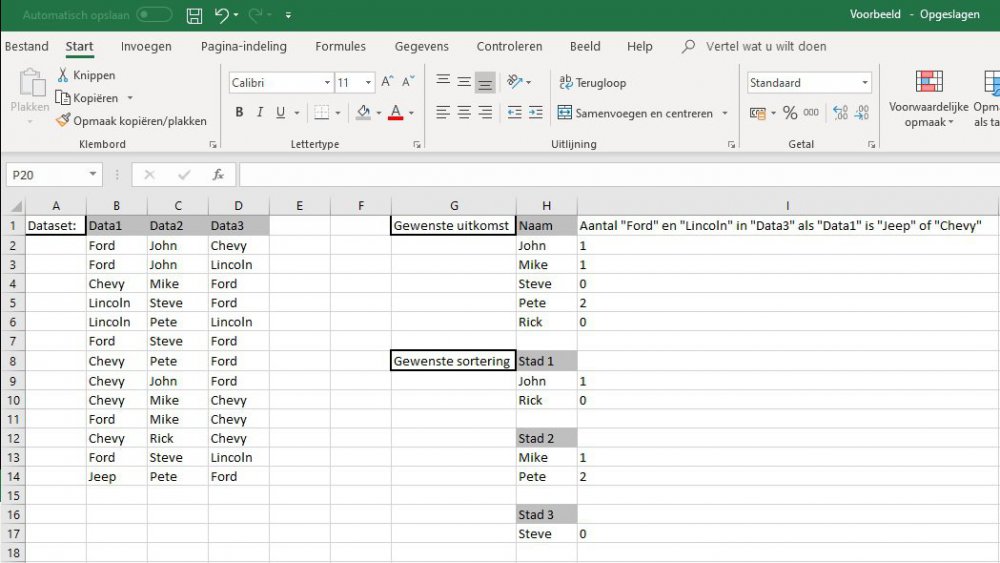This screenshot has width=1000, height=563.
Task: Click the Knippen scissors icon
Action: coord(63,75)
